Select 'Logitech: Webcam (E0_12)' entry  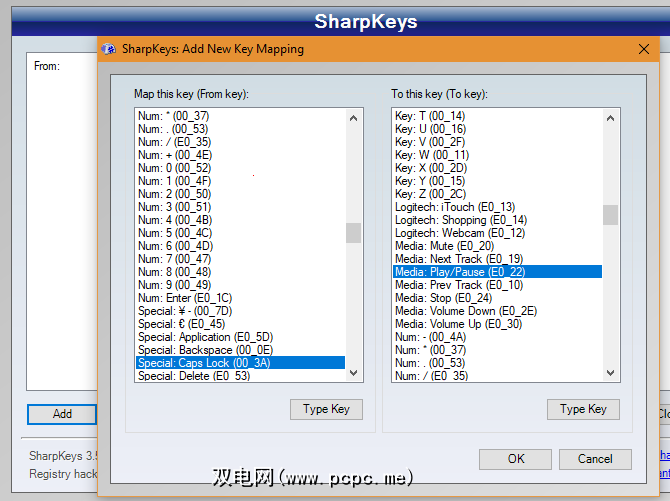(497, 233)
